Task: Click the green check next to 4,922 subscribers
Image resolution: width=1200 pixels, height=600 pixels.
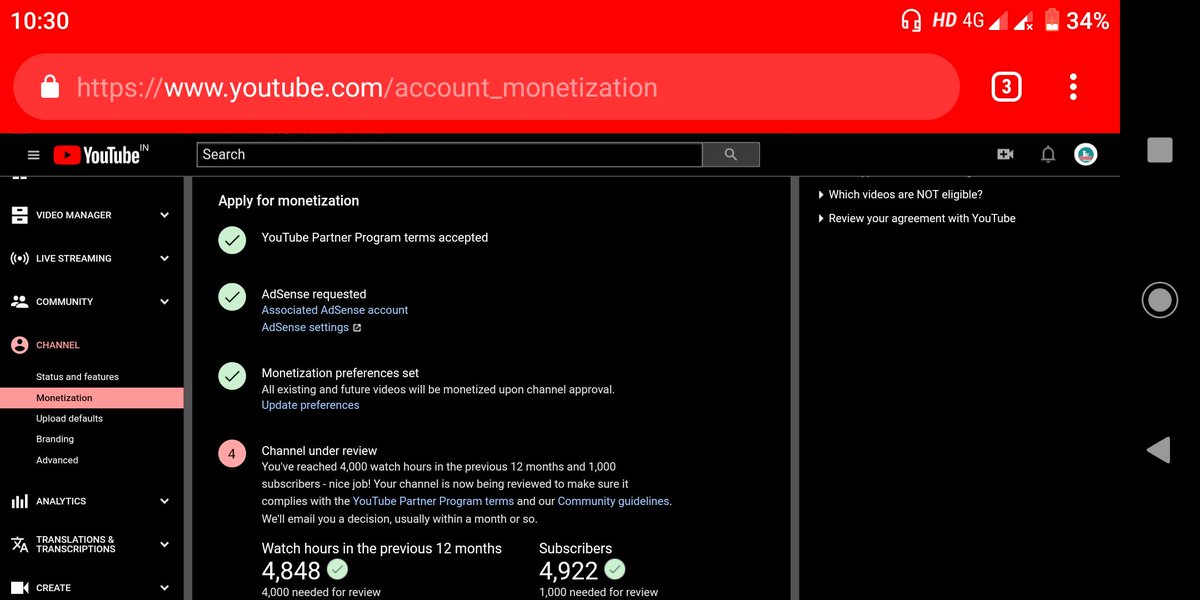Action: [x=615, y=569]
